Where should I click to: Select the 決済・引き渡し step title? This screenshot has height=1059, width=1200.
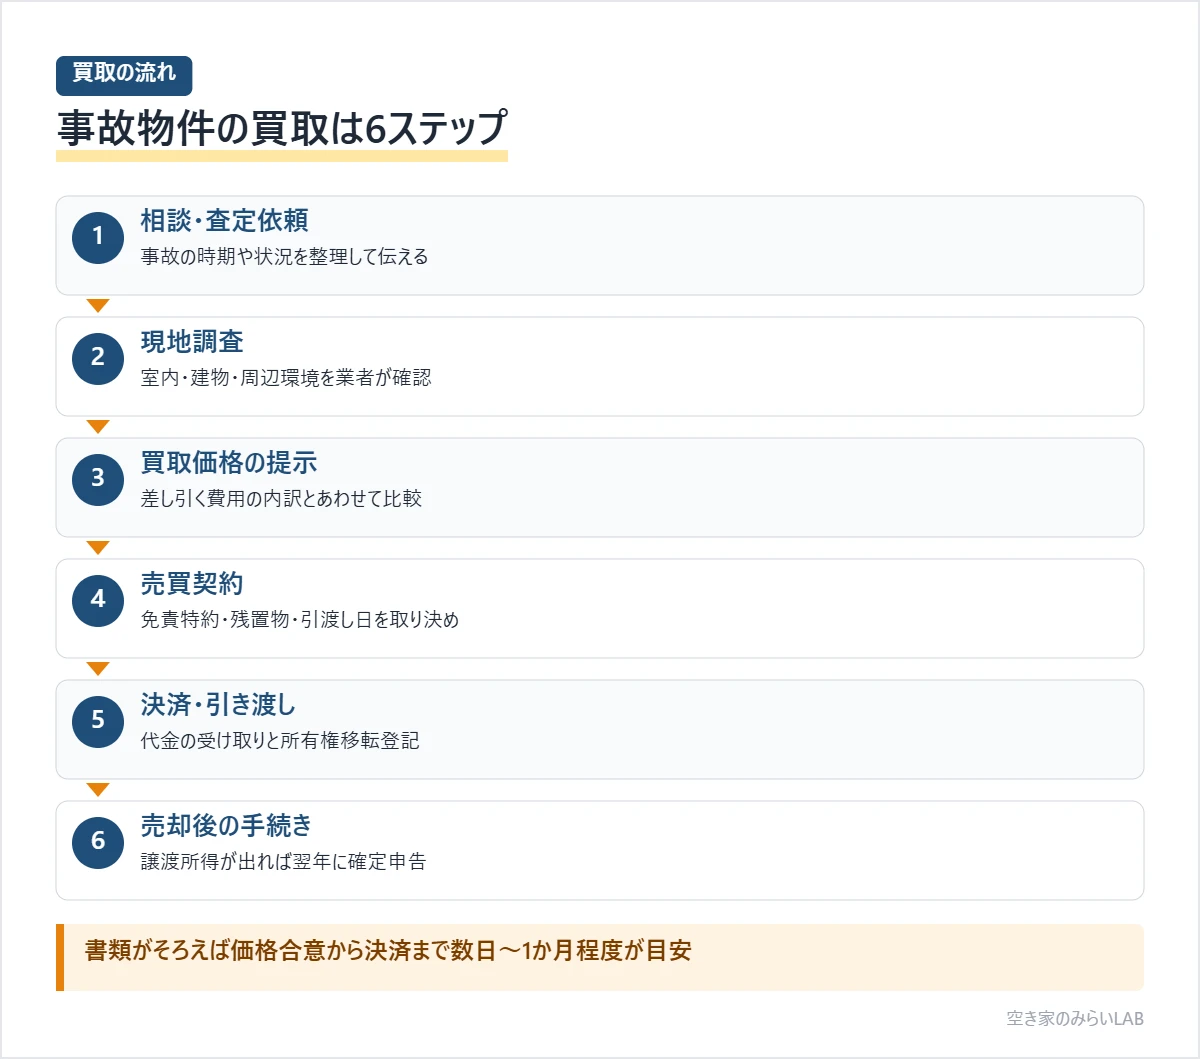point(219,705)
